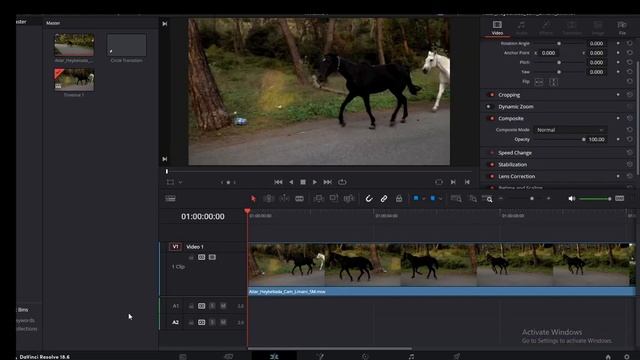Viewport: 640px width, 360px height.
Task: Switch to the Effects inspector tab
Action: 546,28
